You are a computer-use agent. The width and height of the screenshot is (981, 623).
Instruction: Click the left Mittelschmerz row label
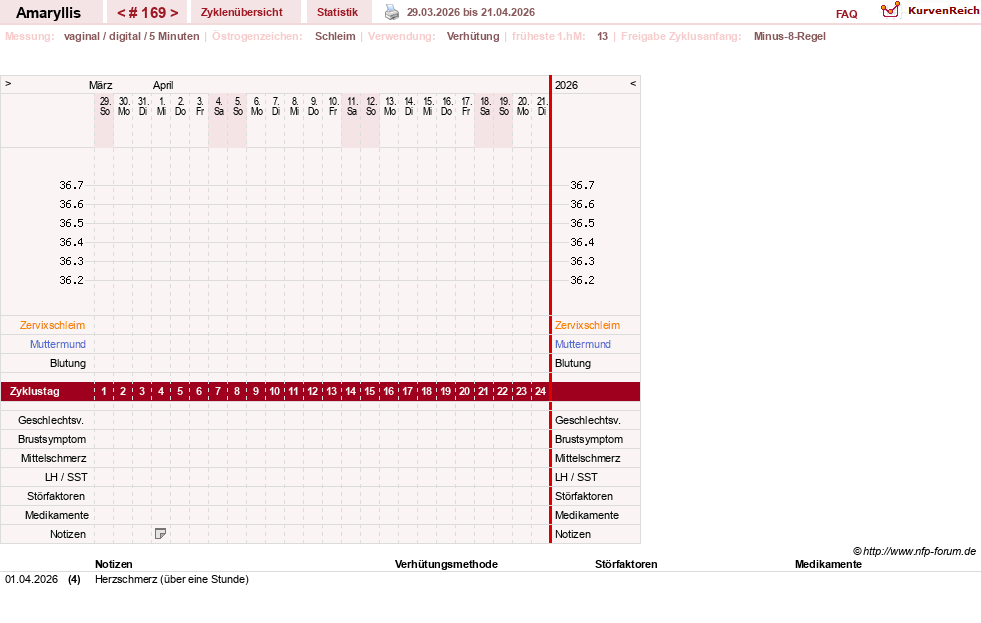pos(53,458)
